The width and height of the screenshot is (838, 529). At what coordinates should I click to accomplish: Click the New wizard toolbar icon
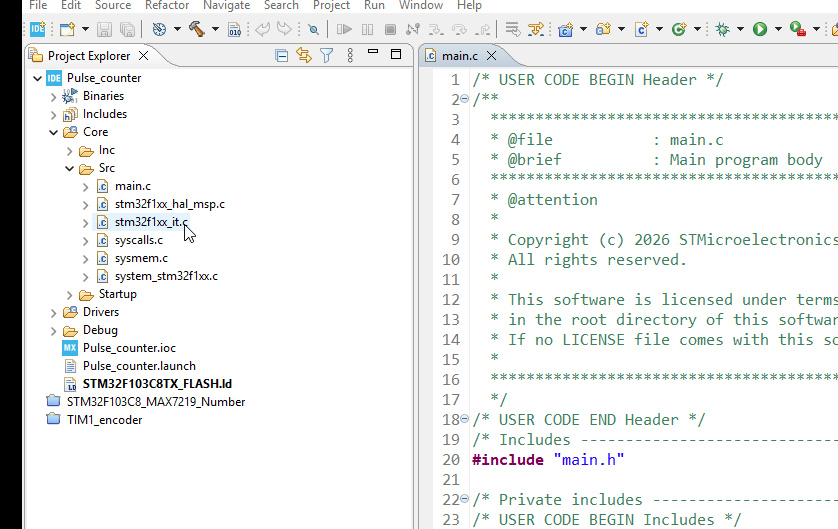coord(67,29)
